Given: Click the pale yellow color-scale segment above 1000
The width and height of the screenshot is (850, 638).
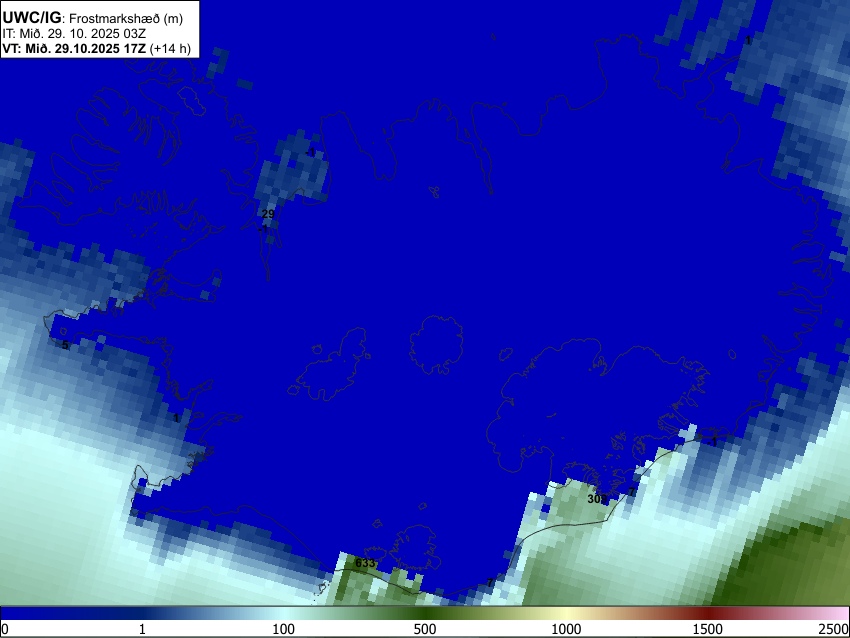Looking at the screenshot, I should (566, 614).
